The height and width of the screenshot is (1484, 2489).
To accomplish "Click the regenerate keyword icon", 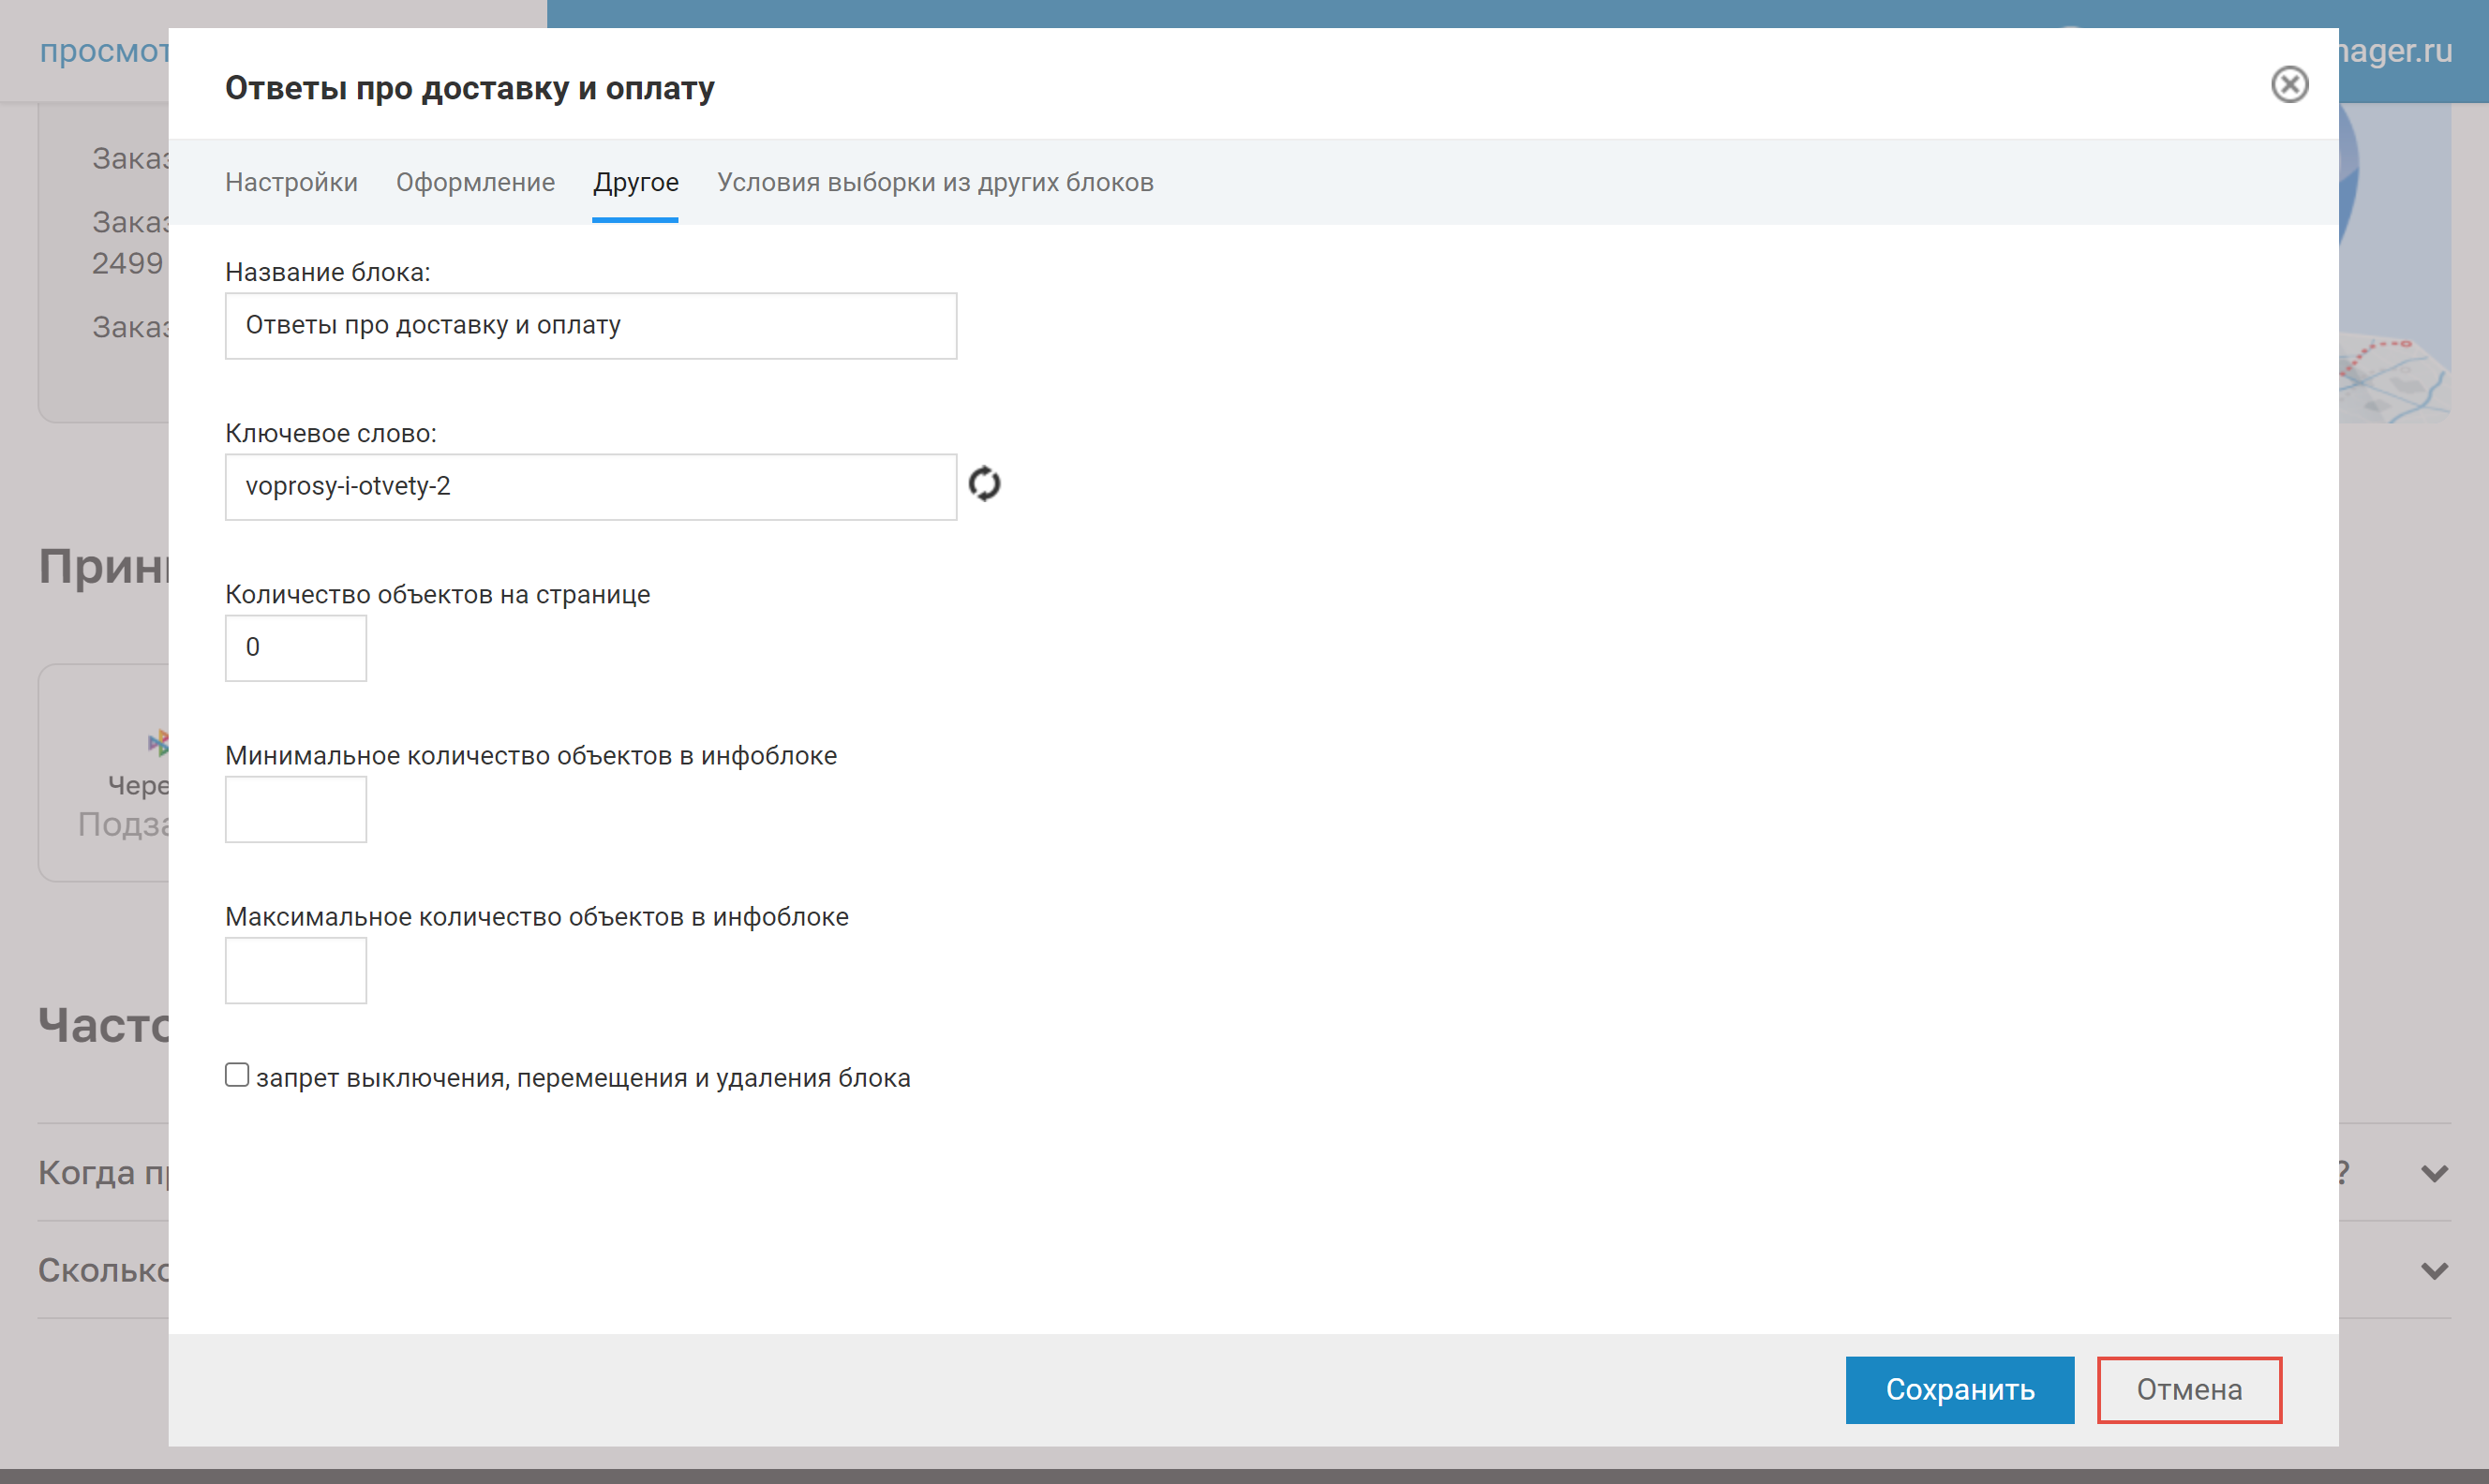I will (x=984, y=484).
